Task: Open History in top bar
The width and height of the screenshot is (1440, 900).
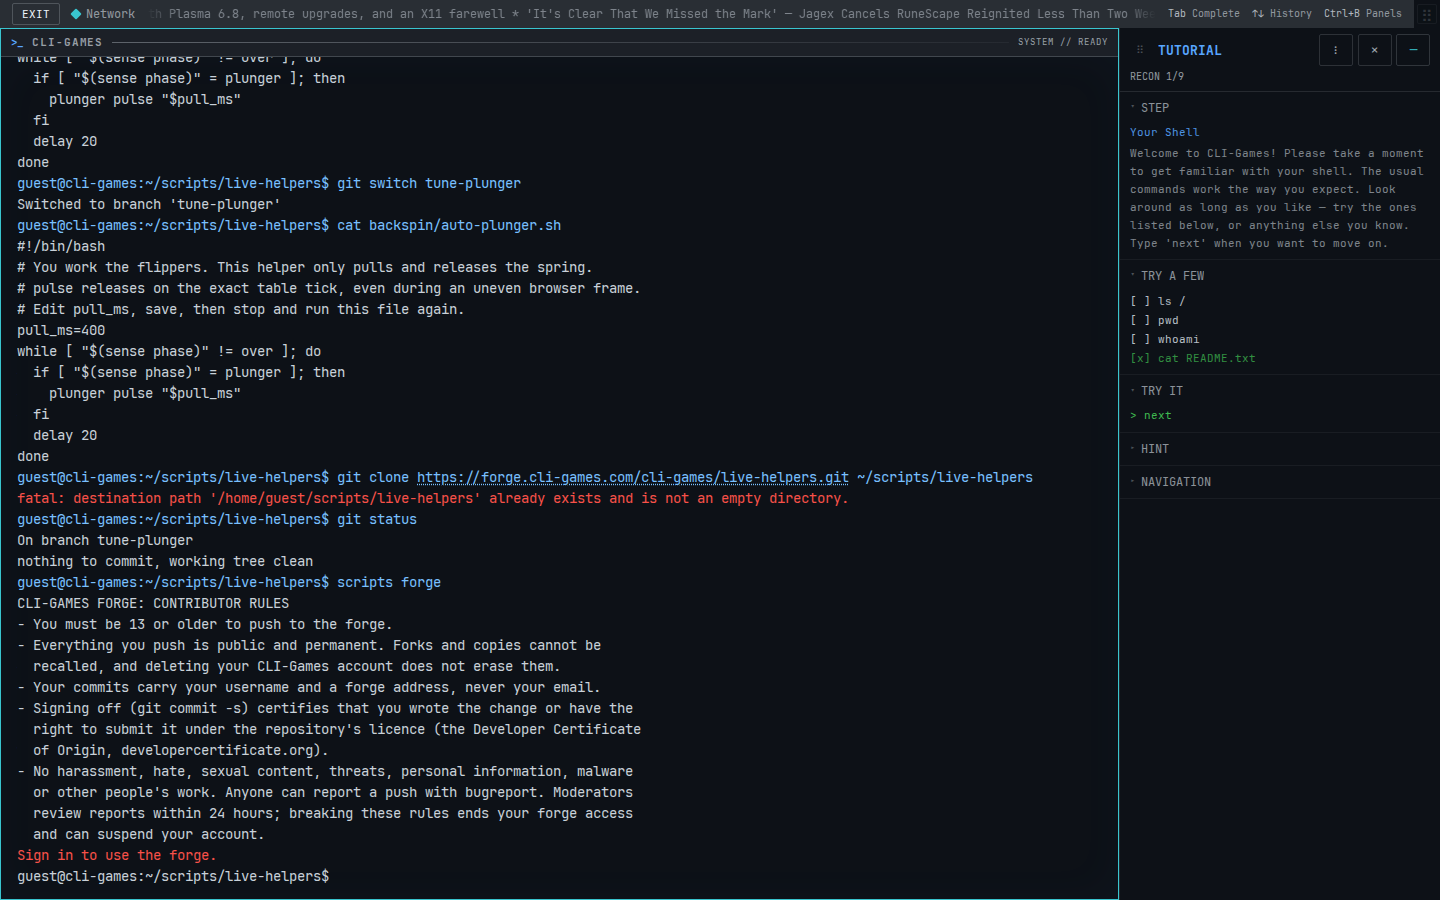Action: (1282, 14)
